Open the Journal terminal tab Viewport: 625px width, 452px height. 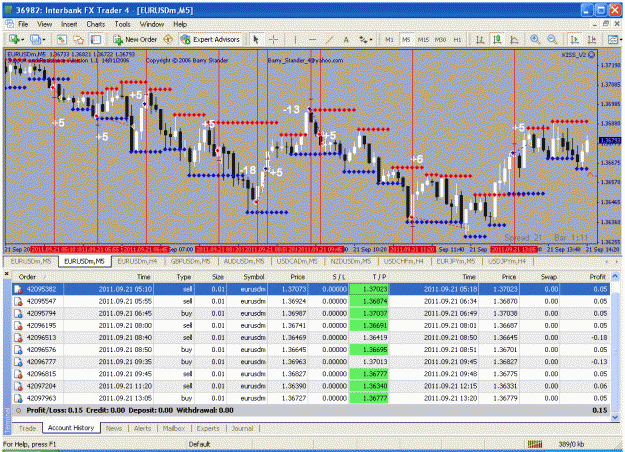click(x=242, y=428)
